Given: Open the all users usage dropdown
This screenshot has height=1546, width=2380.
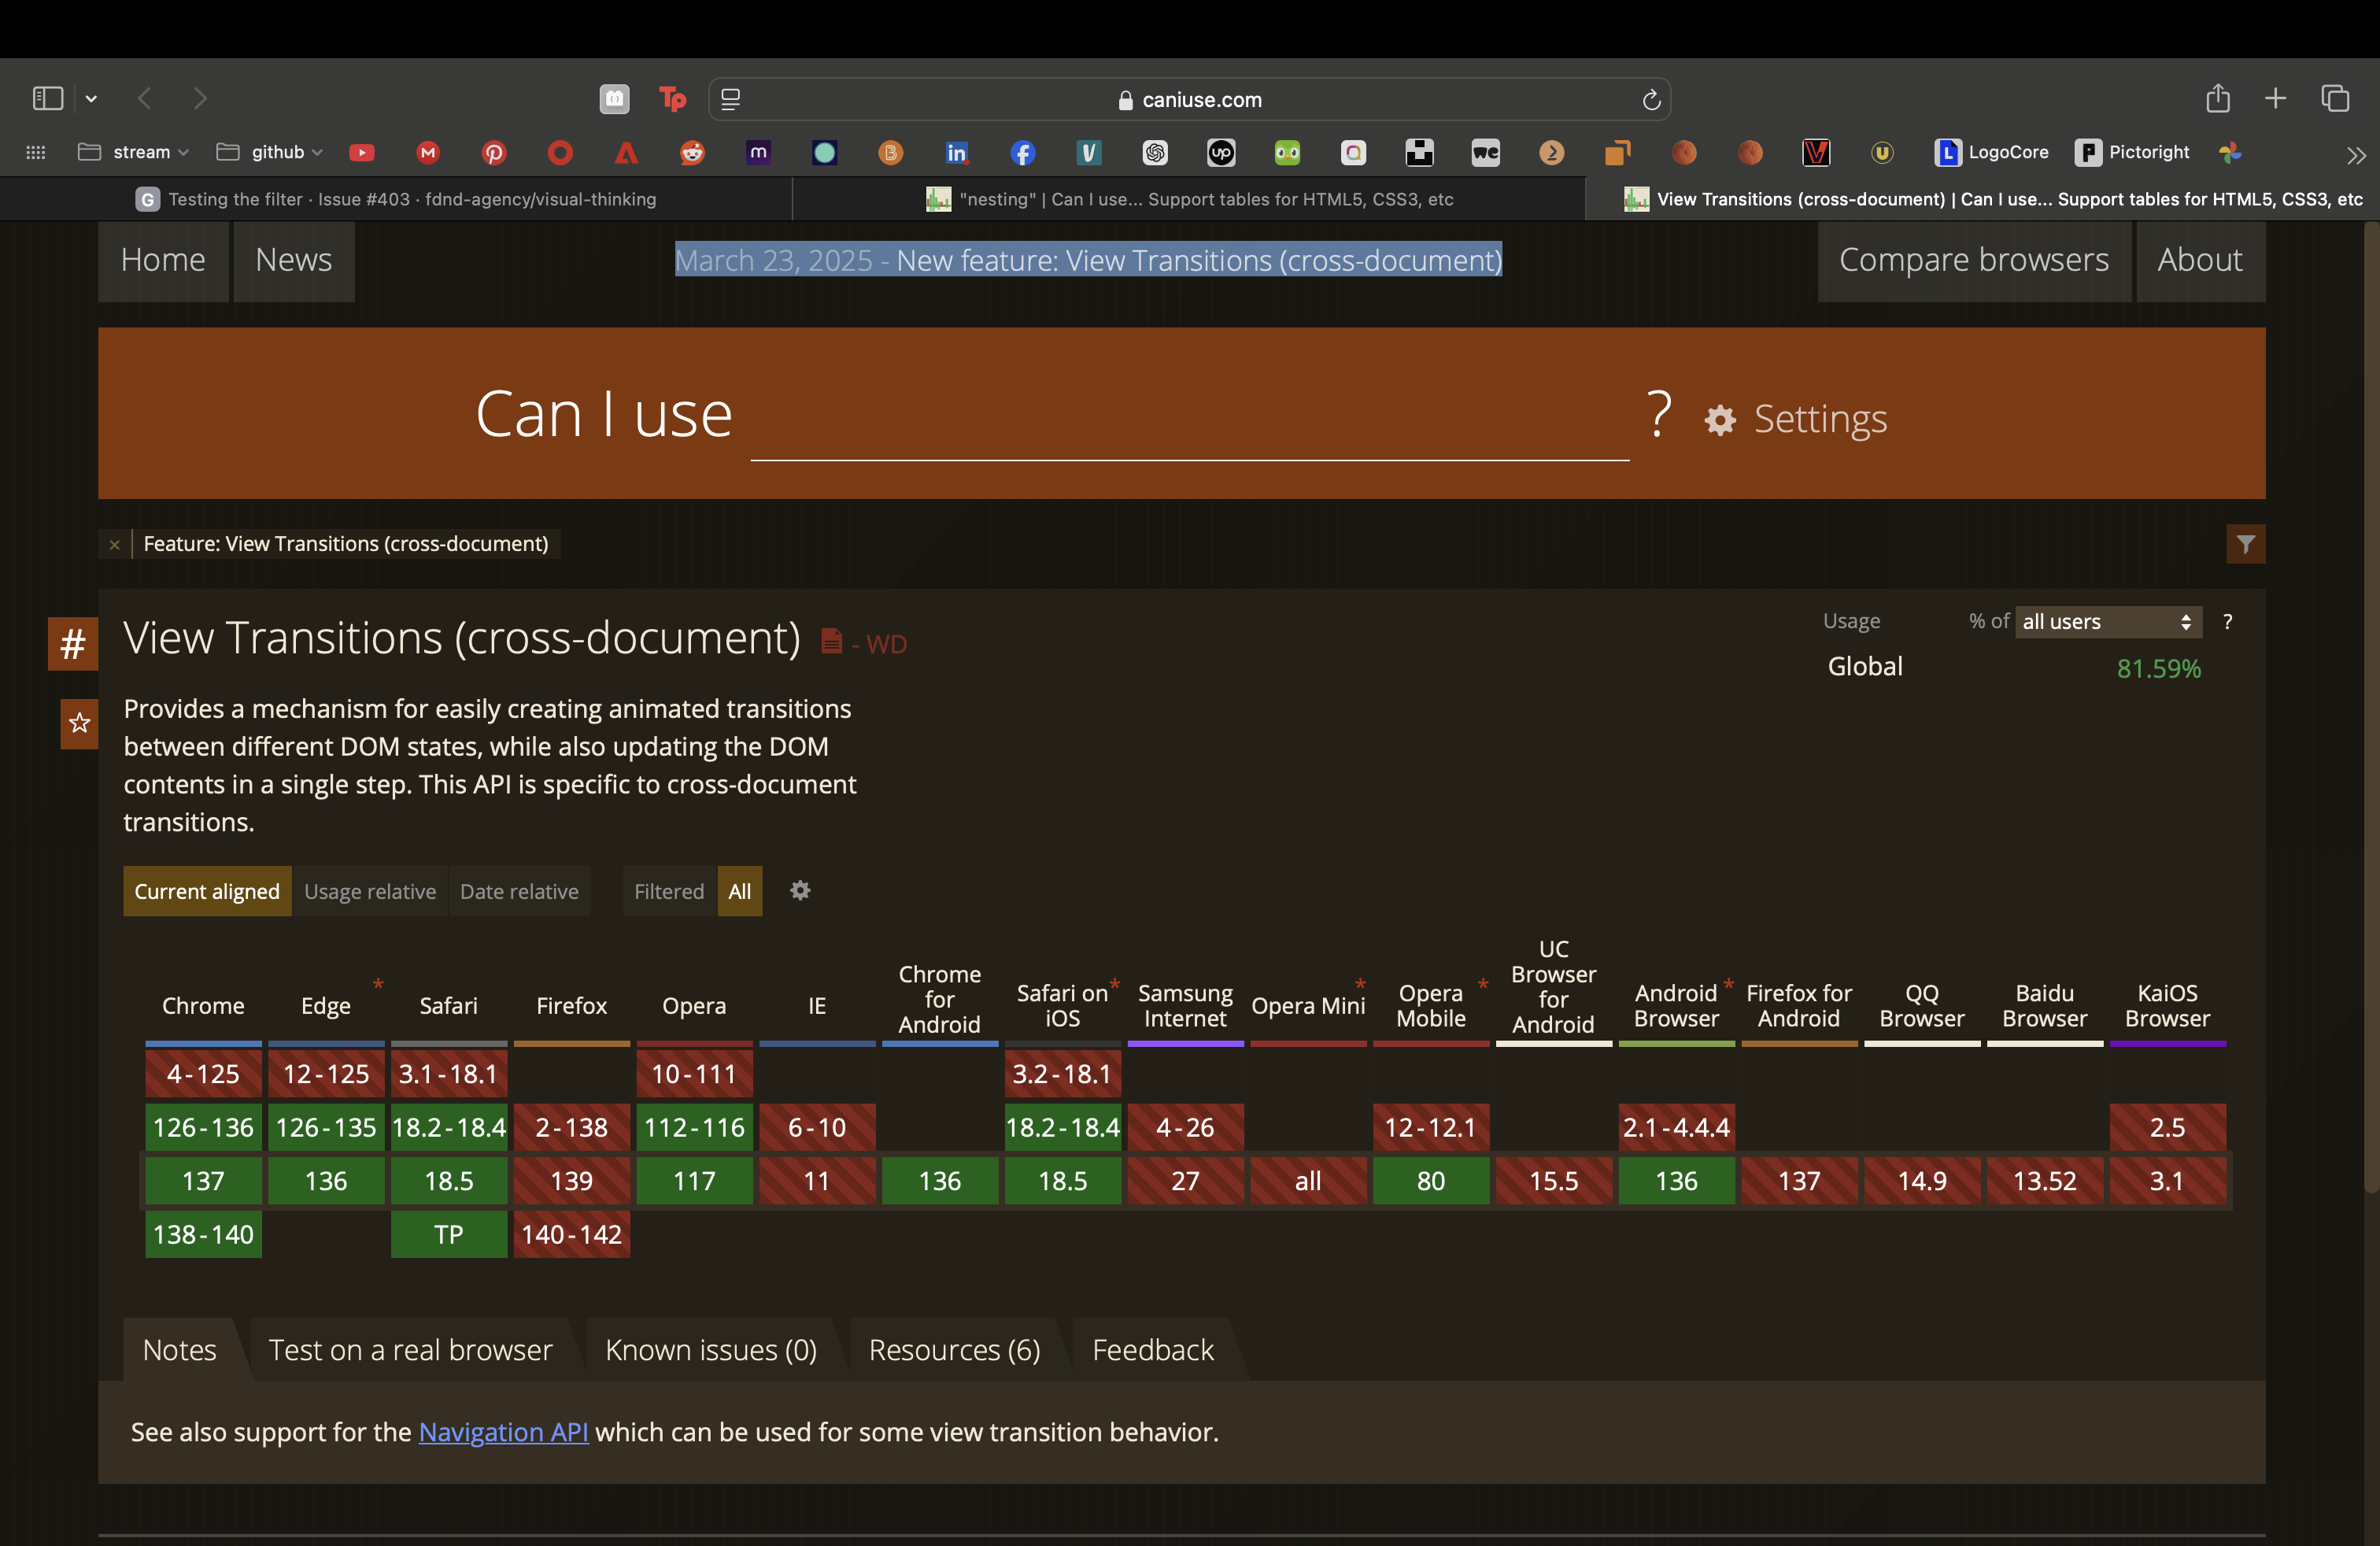Looking at the screenshot, I should [x=2108, y=622].
